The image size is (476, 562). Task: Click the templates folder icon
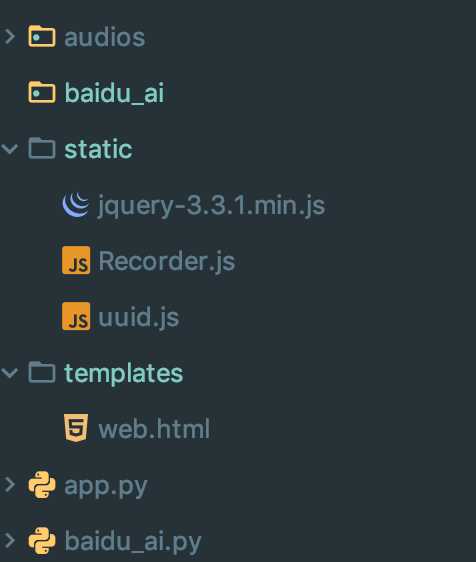(42, 372)
